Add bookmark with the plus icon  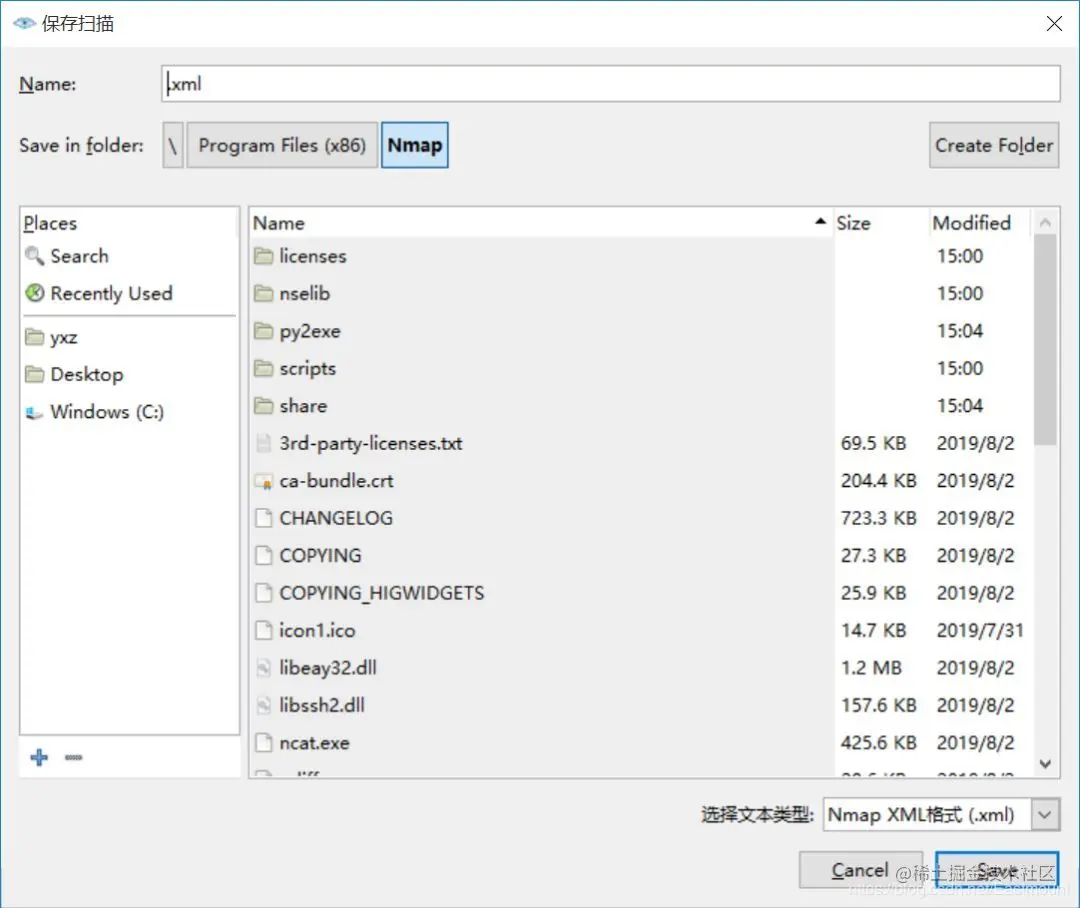tap(39, 757)
